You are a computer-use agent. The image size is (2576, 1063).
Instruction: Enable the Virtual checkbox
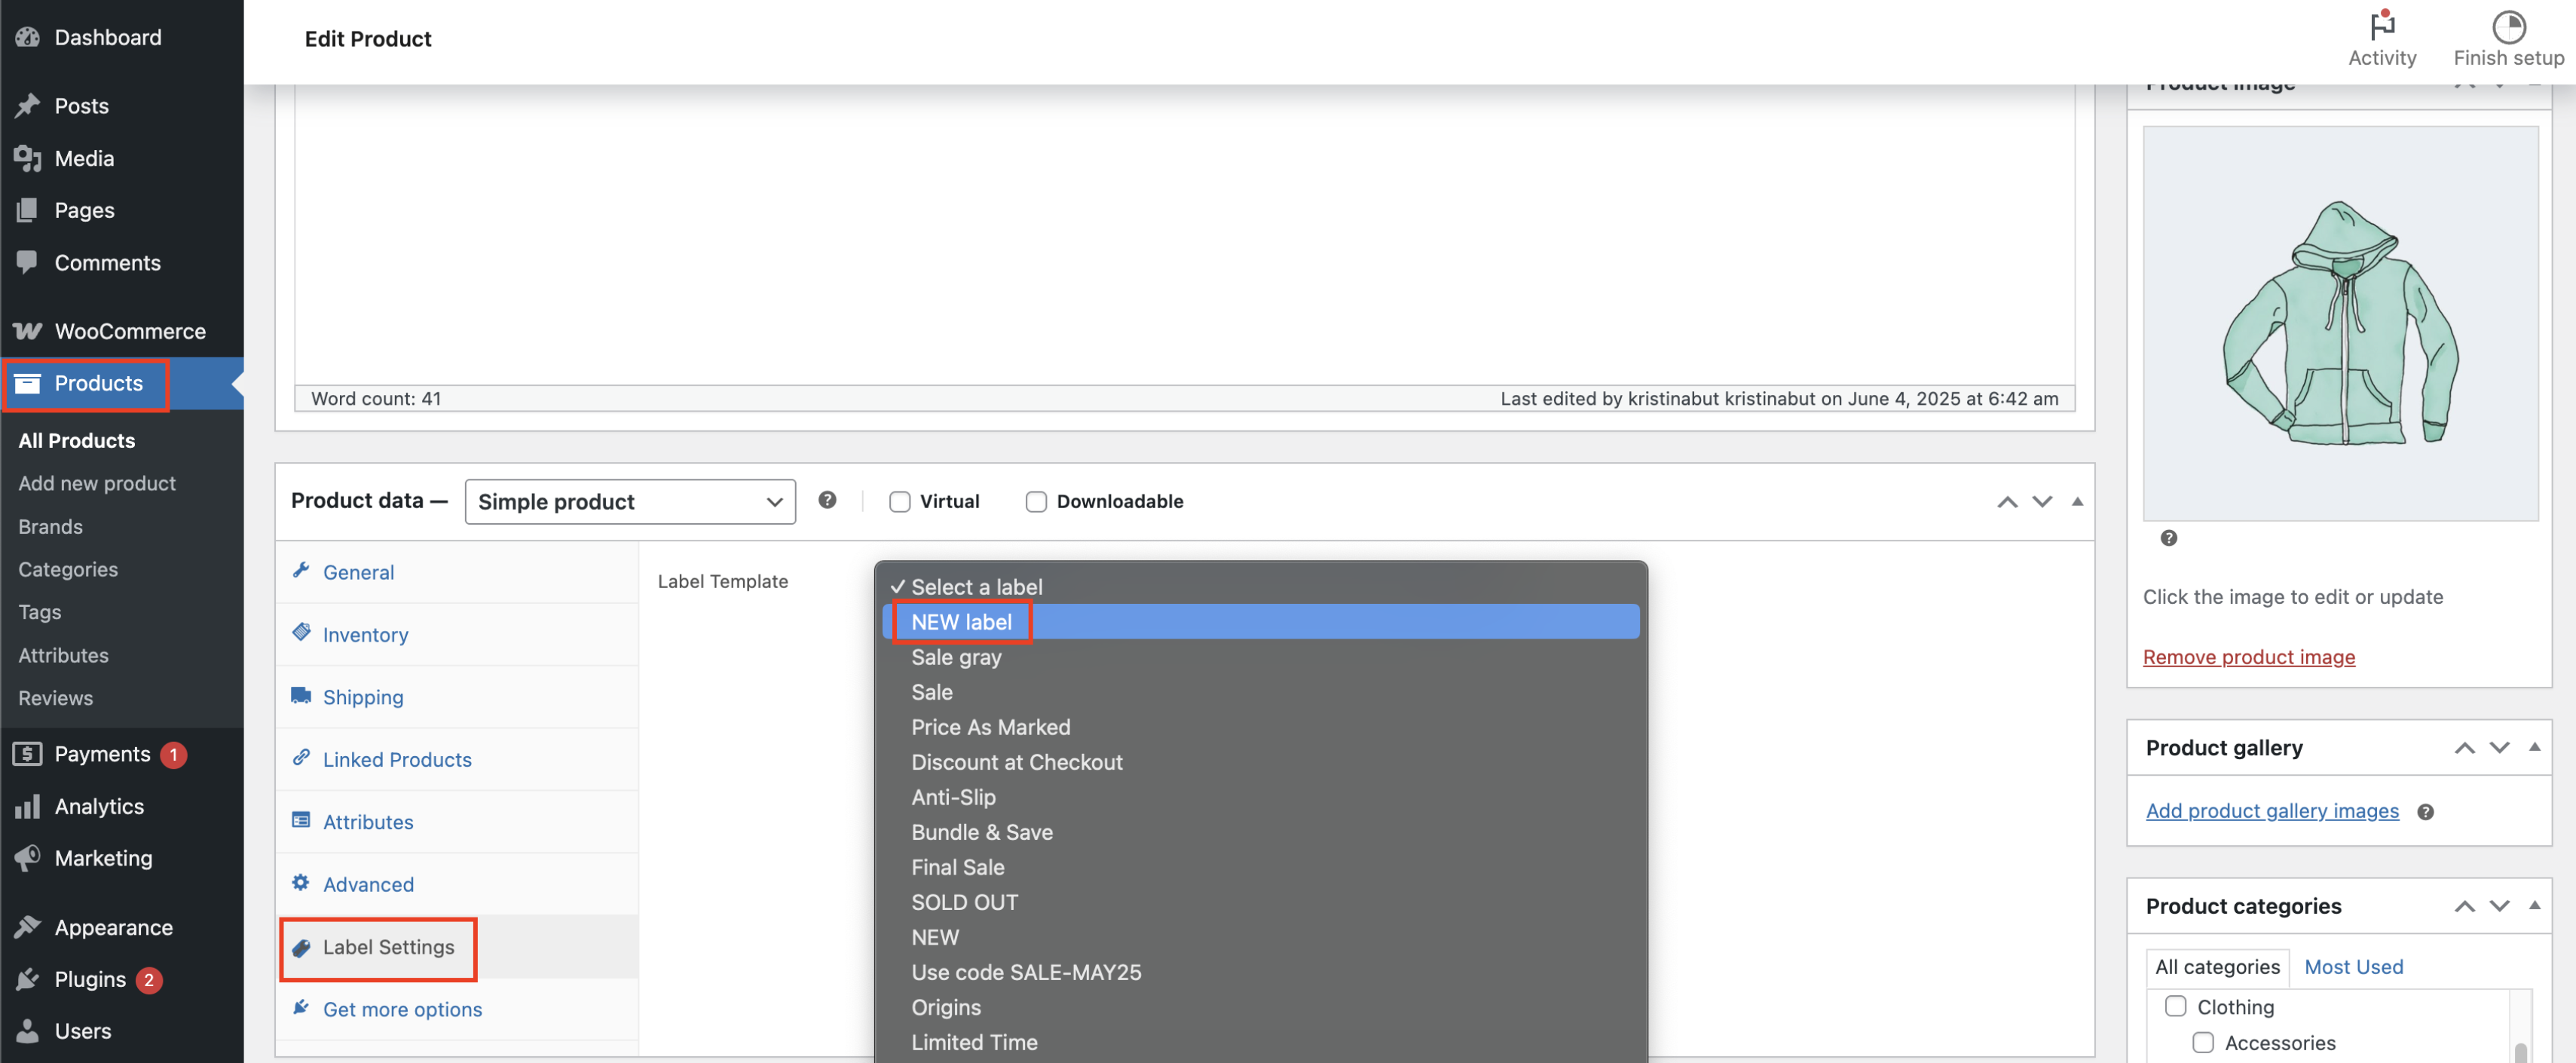tap(899, 502)
